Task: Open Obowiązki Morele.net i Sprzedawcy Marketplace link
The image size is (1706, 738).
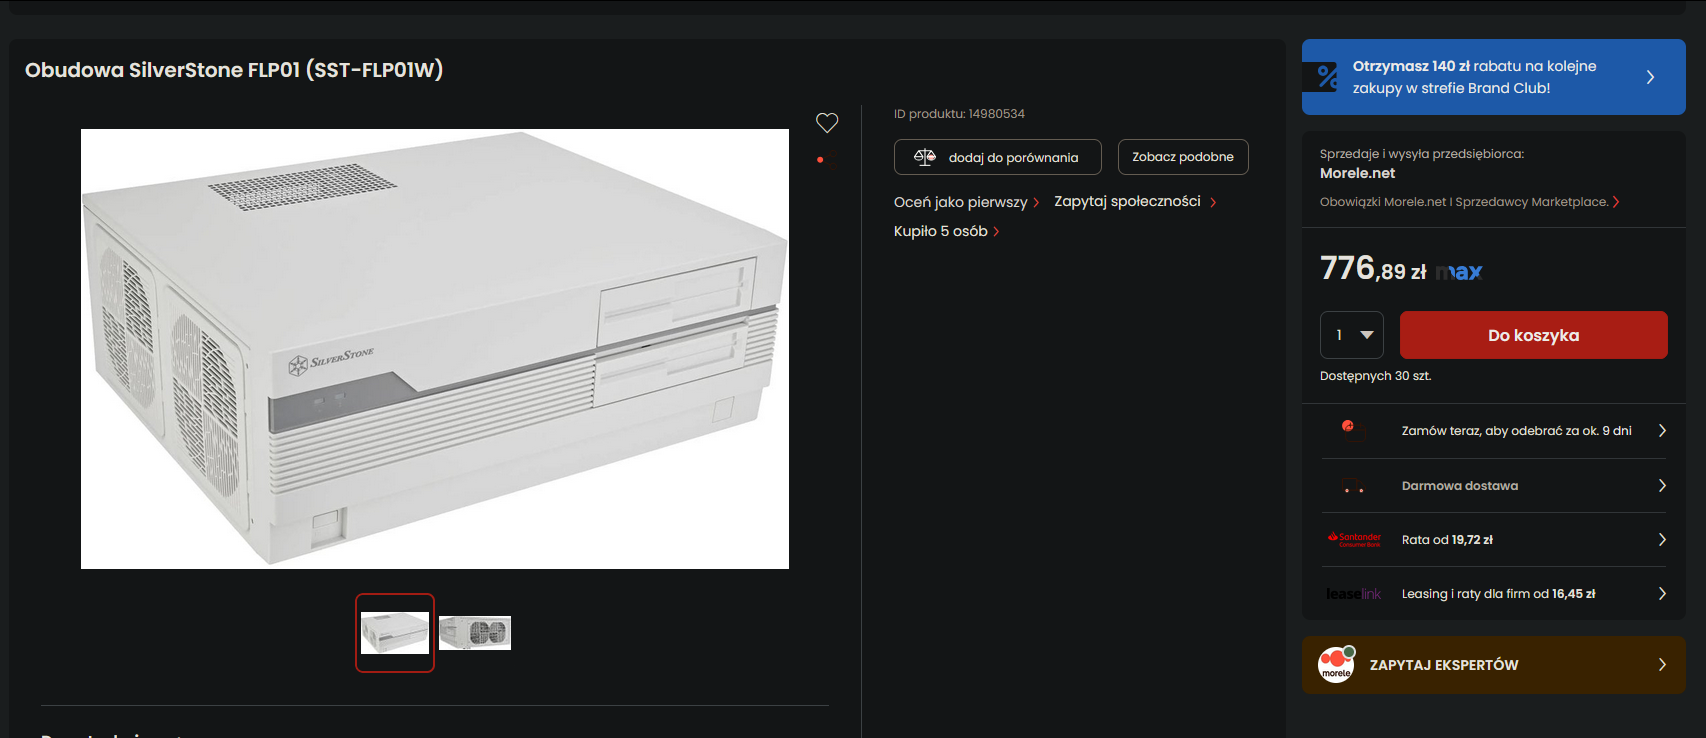Action: 1469,202
